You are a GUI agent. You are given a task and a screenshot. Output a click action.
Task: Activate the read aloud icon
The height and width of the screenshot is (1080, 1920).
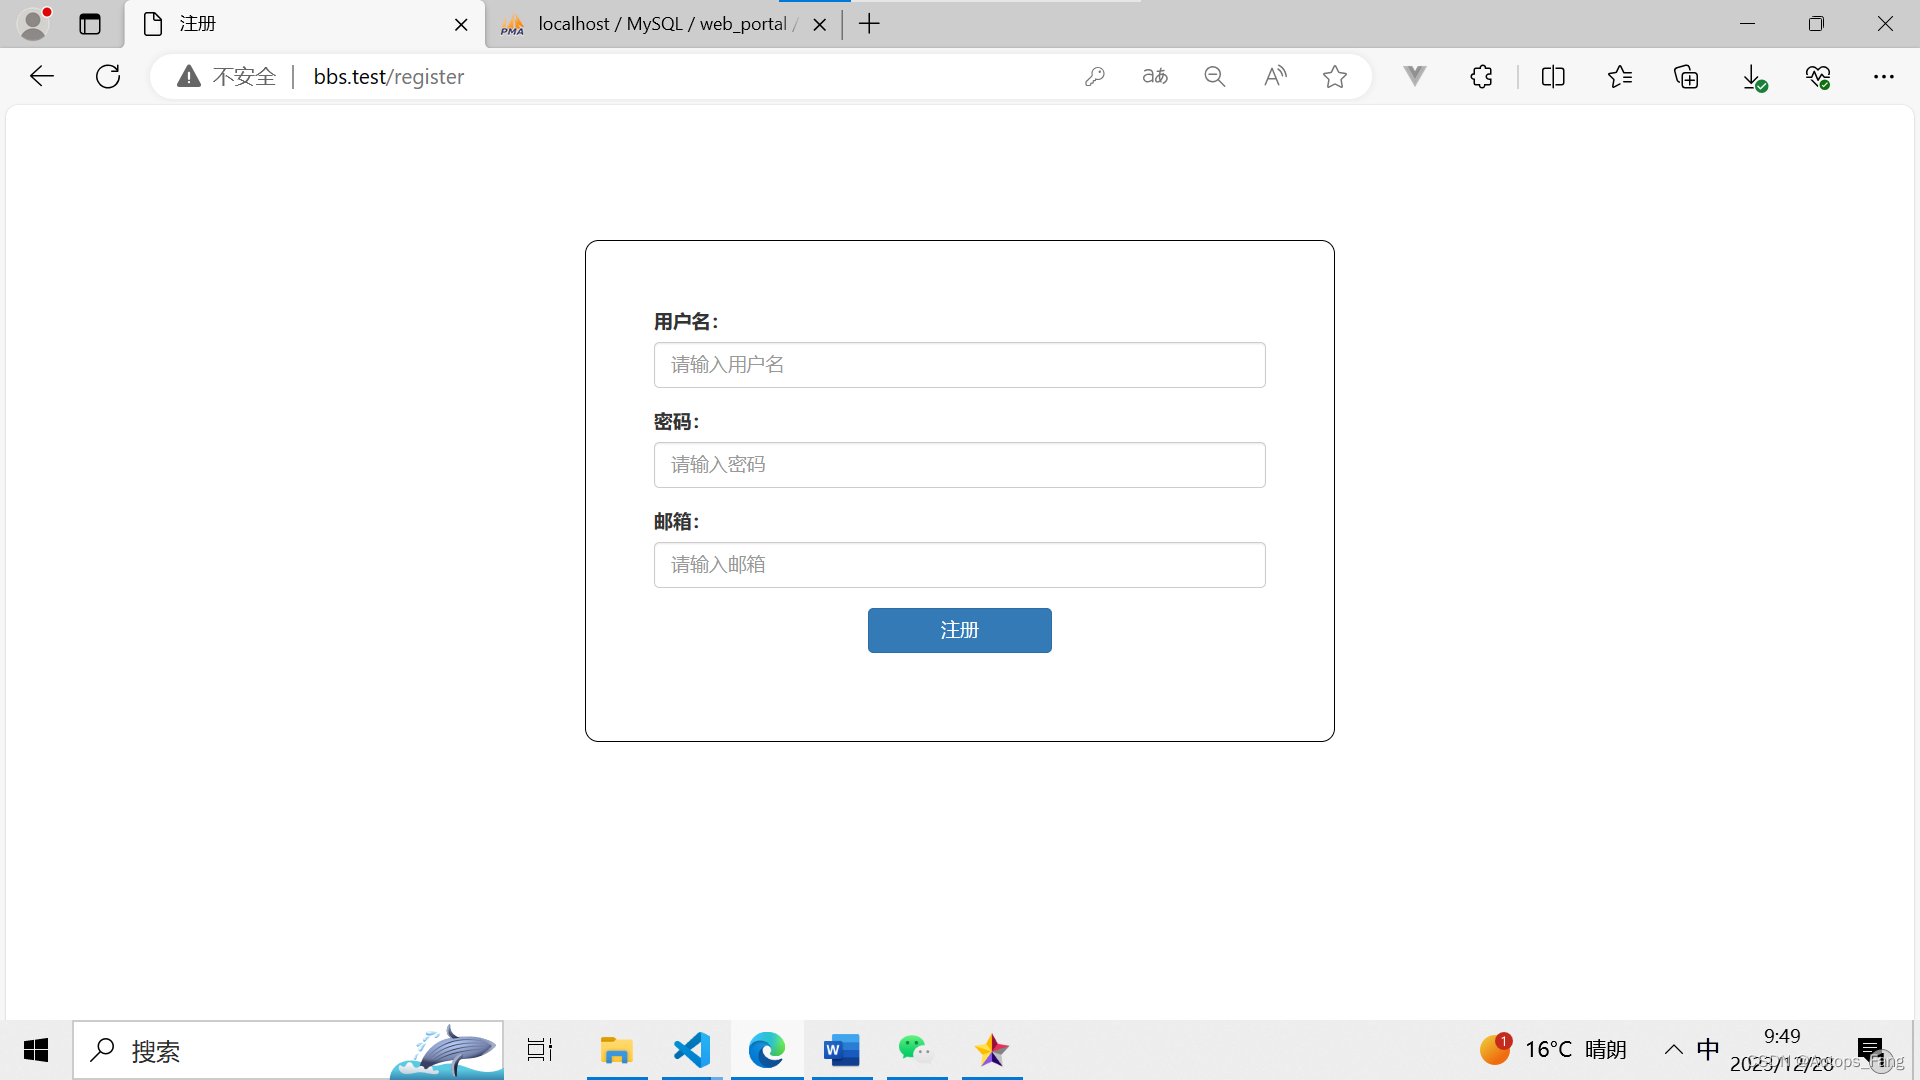(x=1275, y=77)
